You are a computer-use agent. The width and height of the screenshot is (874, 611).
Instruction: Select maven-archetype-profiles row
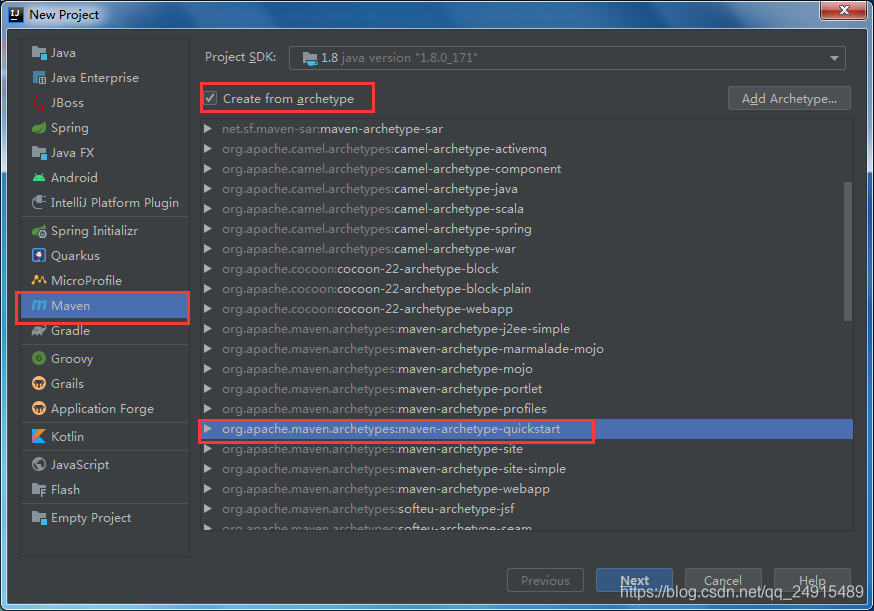[527, 409]
